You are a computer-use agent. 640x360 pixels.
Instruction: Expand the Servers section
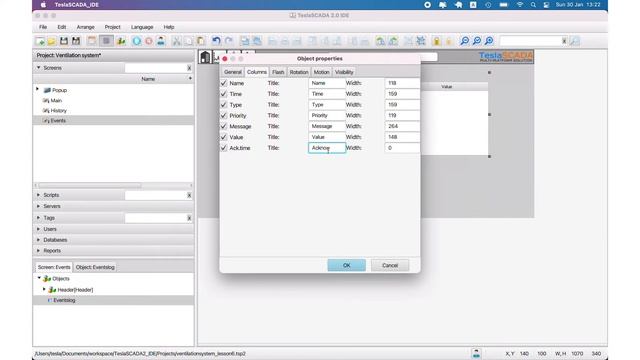39,206
